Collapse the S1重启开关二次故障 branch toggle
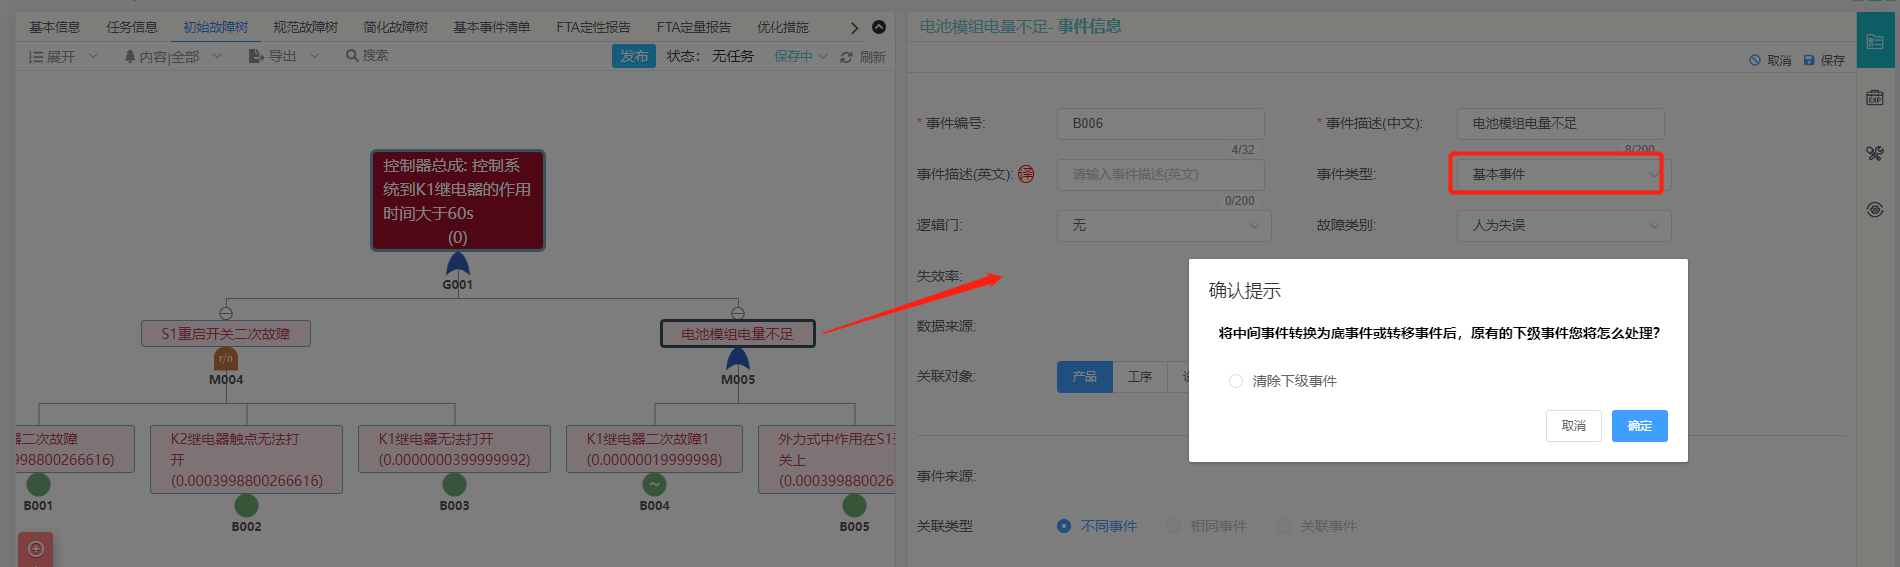Viewport: 1900px width, 567px height. (226, 313)
